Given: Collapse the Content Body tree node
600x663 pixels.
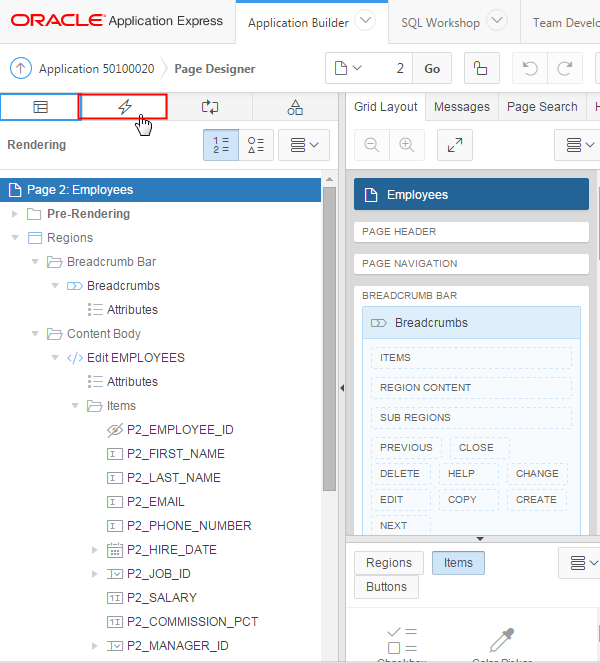Looking at the screenshot, I should coord(35,334).
